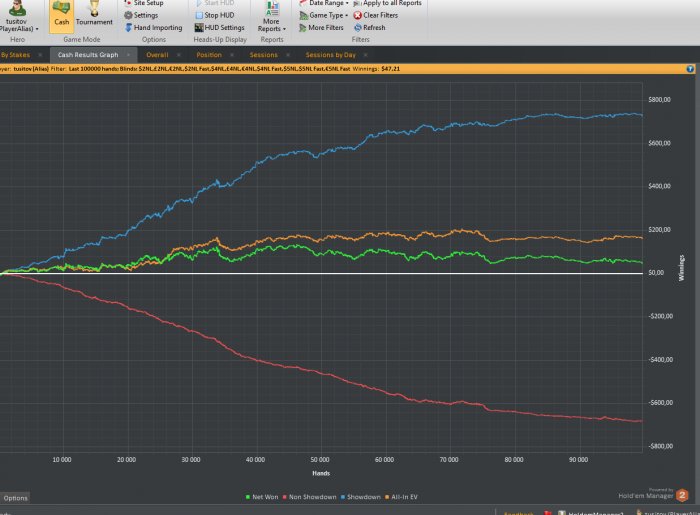Image resolution: width=700 pixels, height=515 pixels.
Task: Open the Settings option
Action: tap(145, 16)
